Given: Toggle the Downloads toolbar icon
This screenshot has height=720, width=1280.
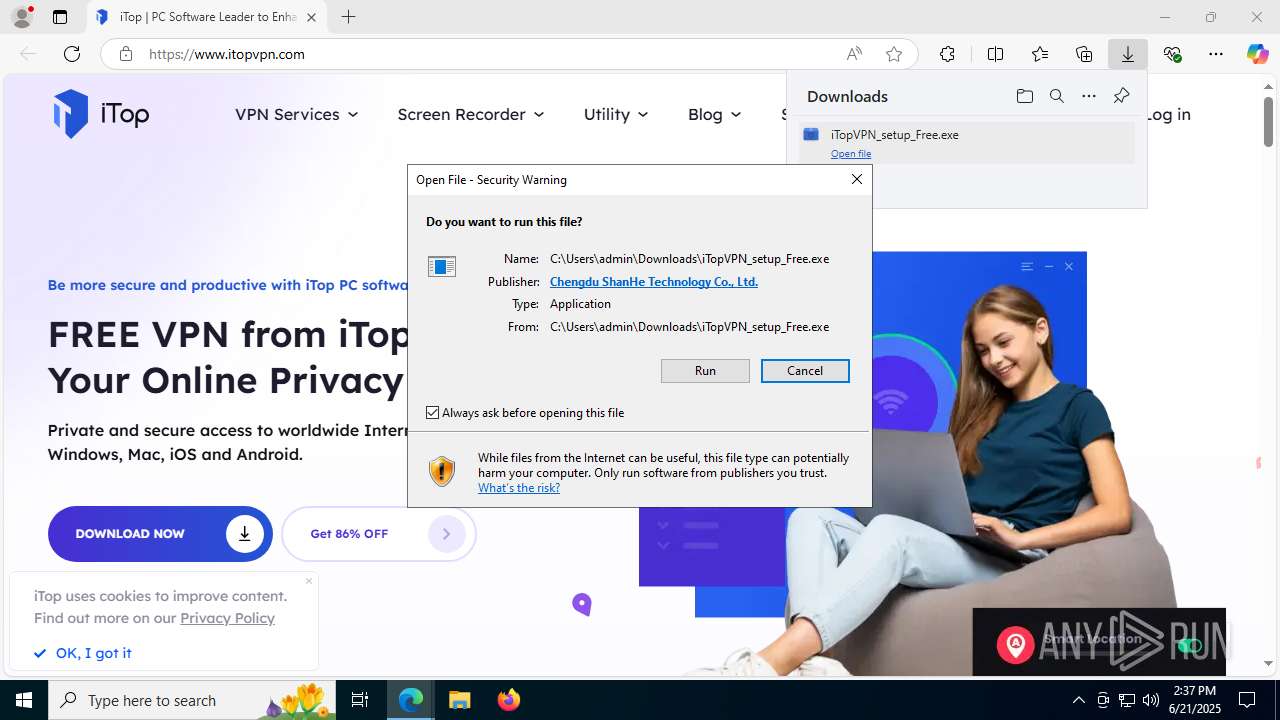Looking at the screenshot, I should click(1127, 54).
